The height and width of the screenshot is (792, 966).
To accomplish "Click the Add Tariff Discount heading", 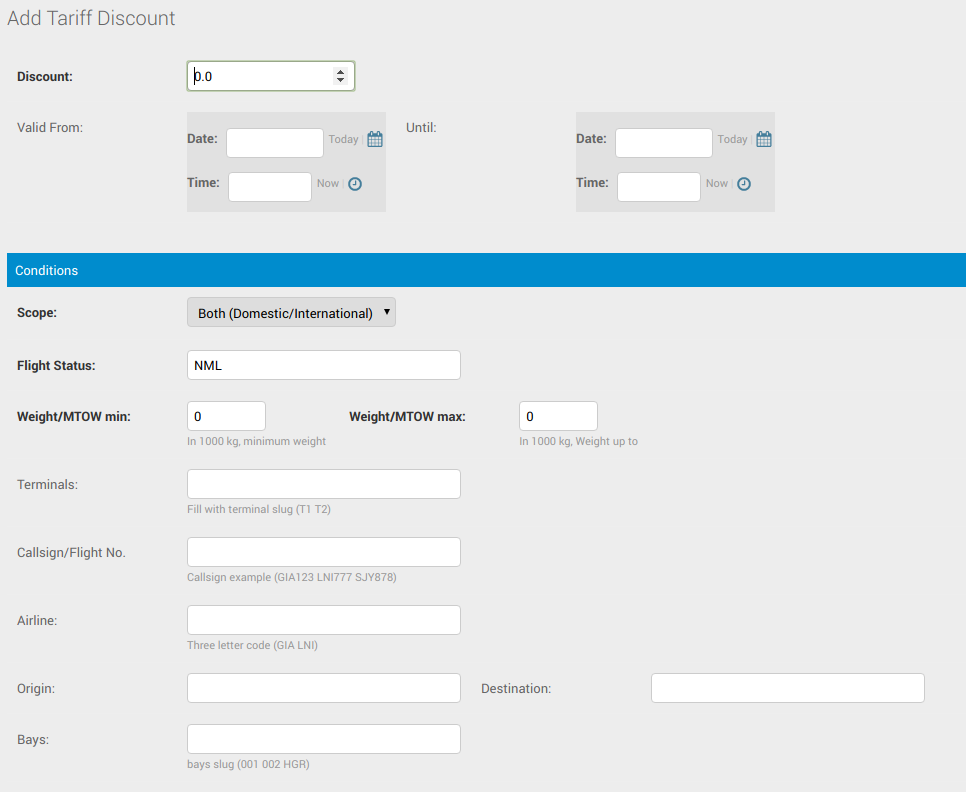I will pyautogui.click(x=91, y=18).
